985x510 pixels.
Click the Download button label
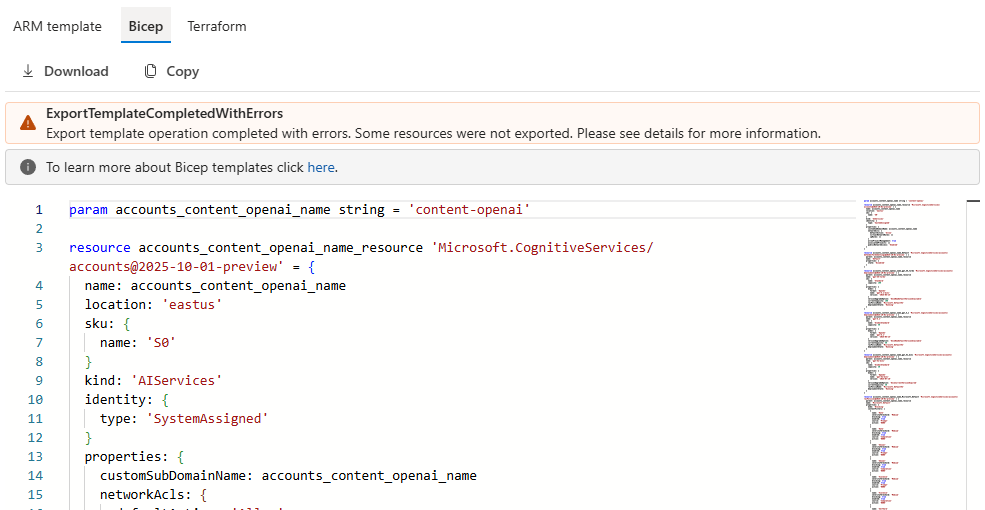pyautogui.click(x=76, y=72)
